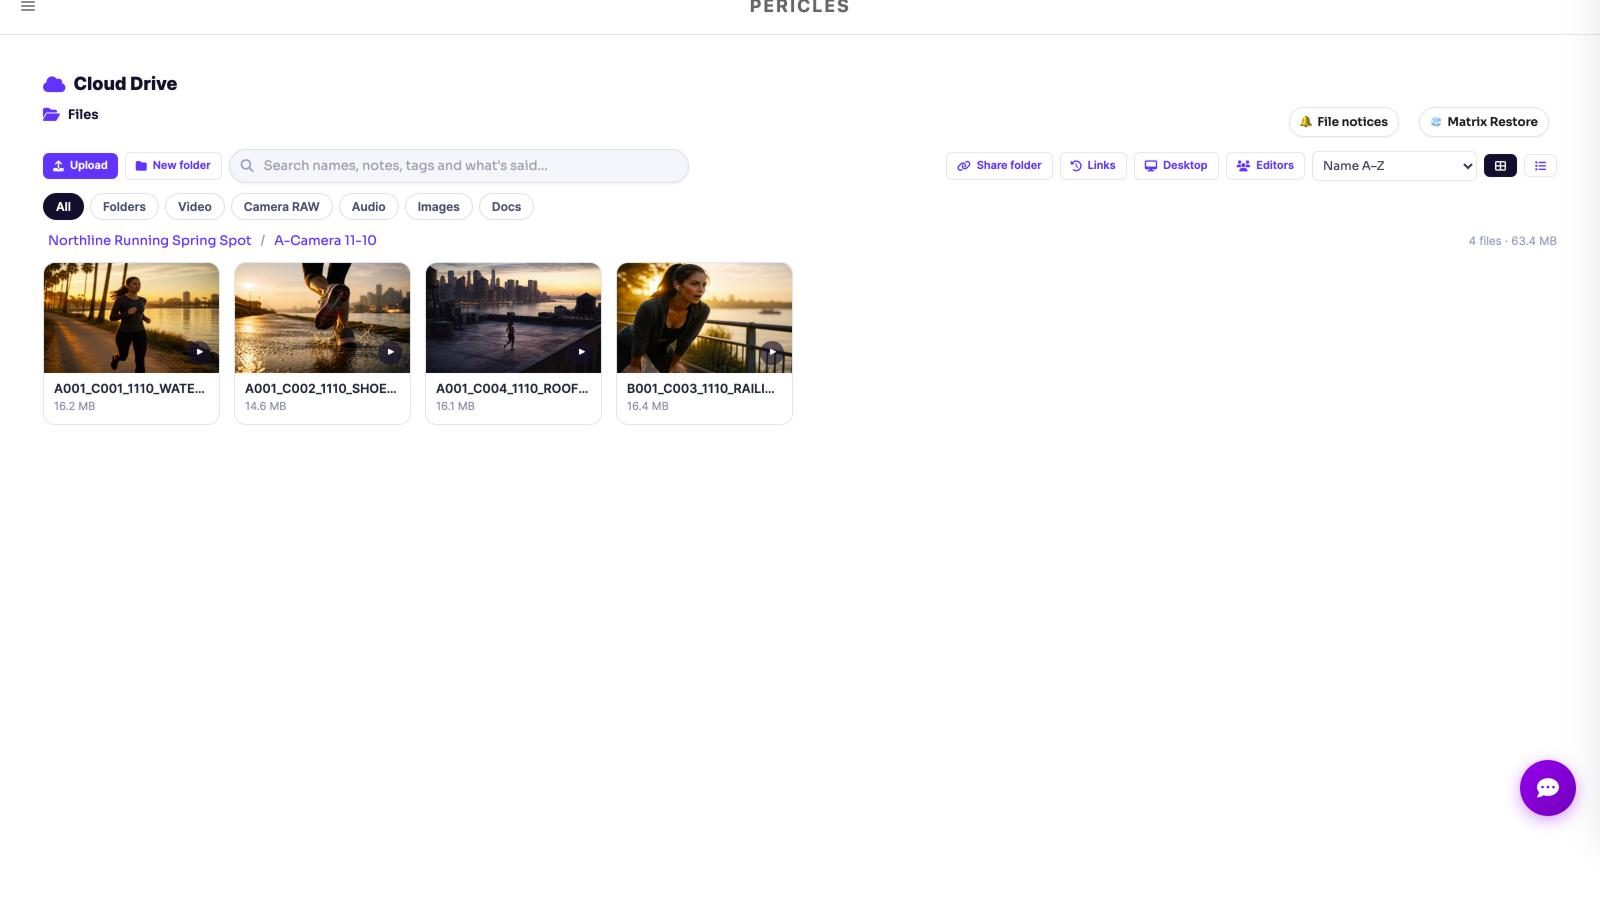Click the PERICLES logo text
Screen dimensions: 1600x900
click(800, 7)
